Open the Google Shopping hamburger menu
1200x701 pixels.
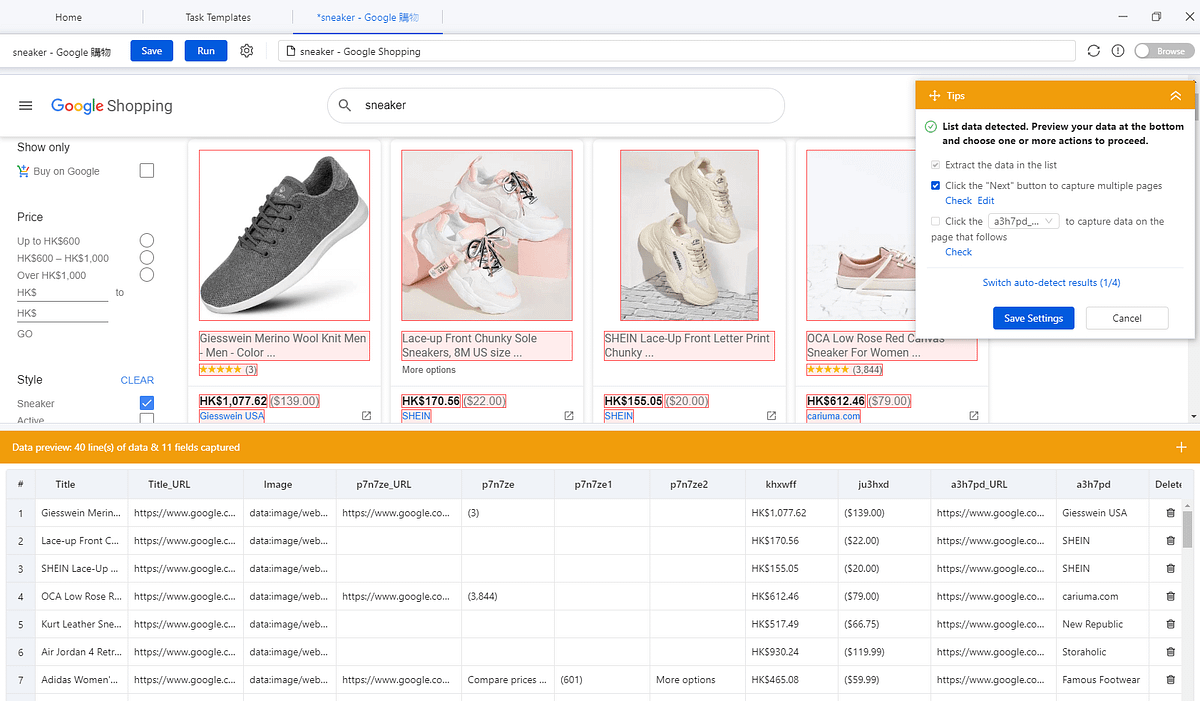(26, 106)
